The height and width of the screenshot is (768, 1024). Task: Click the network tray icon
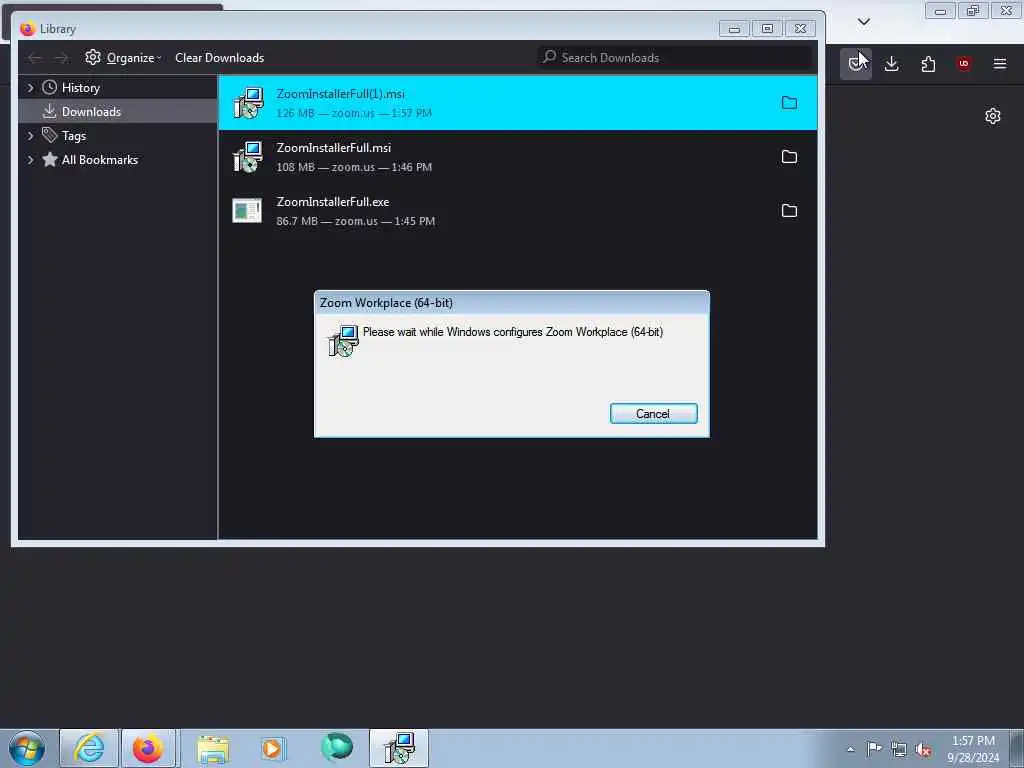point(899,750)
